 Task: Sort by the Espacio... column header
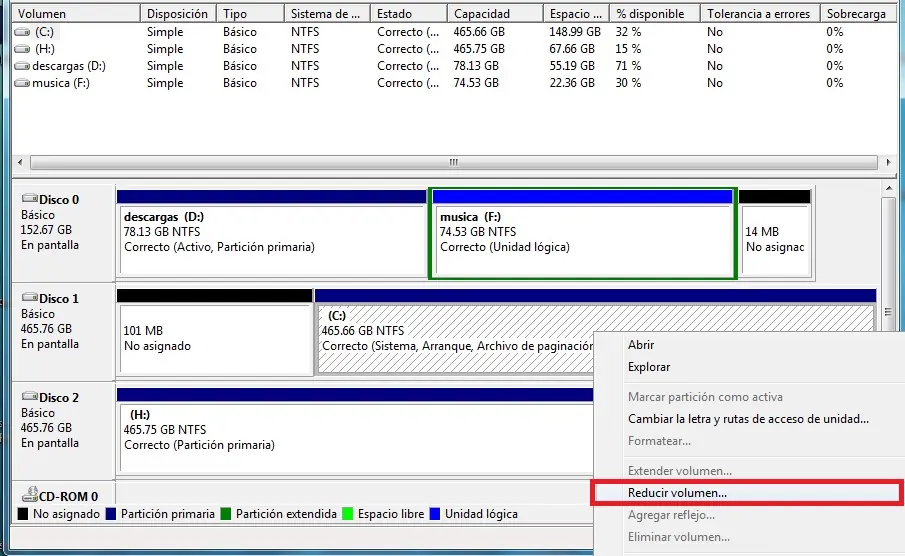576,13
